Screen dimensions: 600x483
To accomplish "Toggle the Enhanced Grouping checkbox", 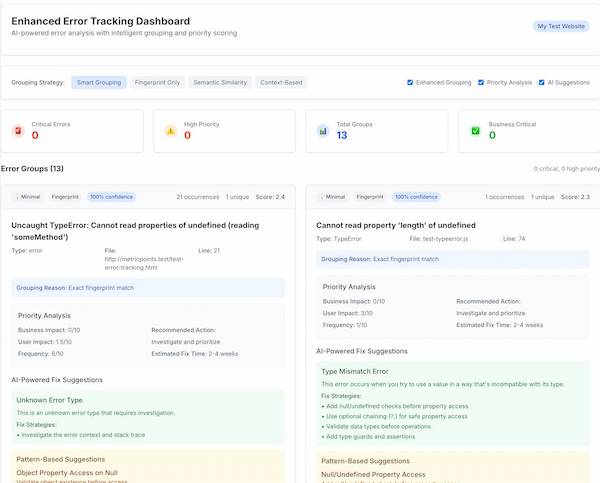I will coord(410,82).
